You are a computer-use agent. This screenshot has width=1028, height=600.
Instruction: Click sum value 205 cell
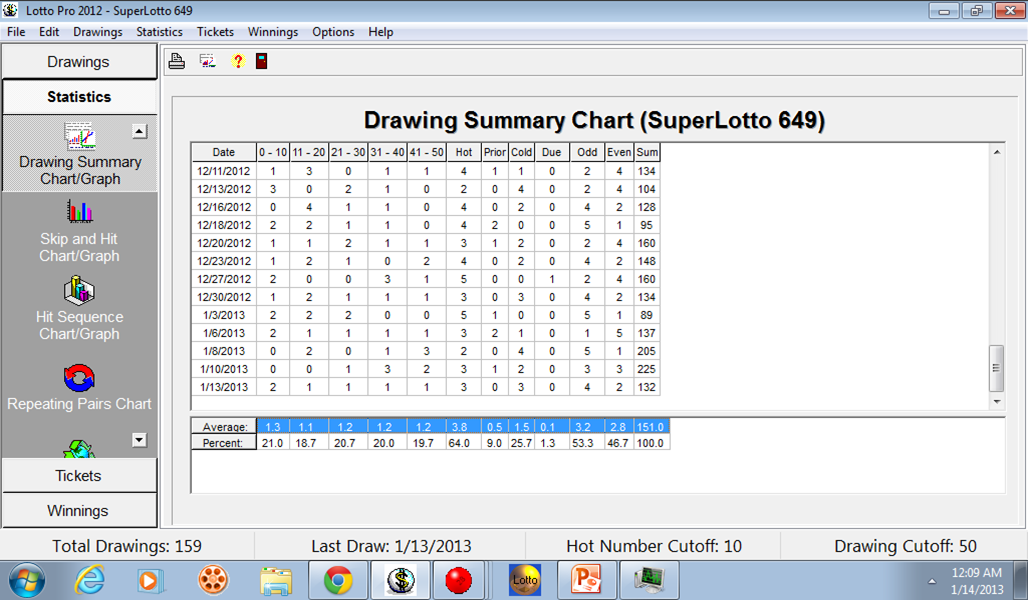click(647, 351)
